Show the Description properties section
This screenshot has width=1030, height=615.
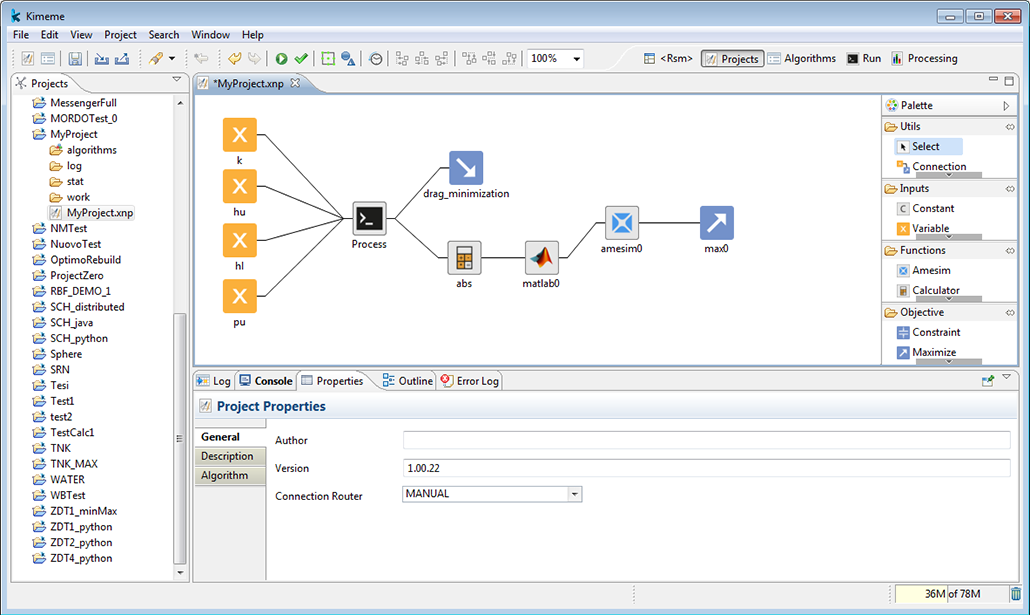[231, 456]
